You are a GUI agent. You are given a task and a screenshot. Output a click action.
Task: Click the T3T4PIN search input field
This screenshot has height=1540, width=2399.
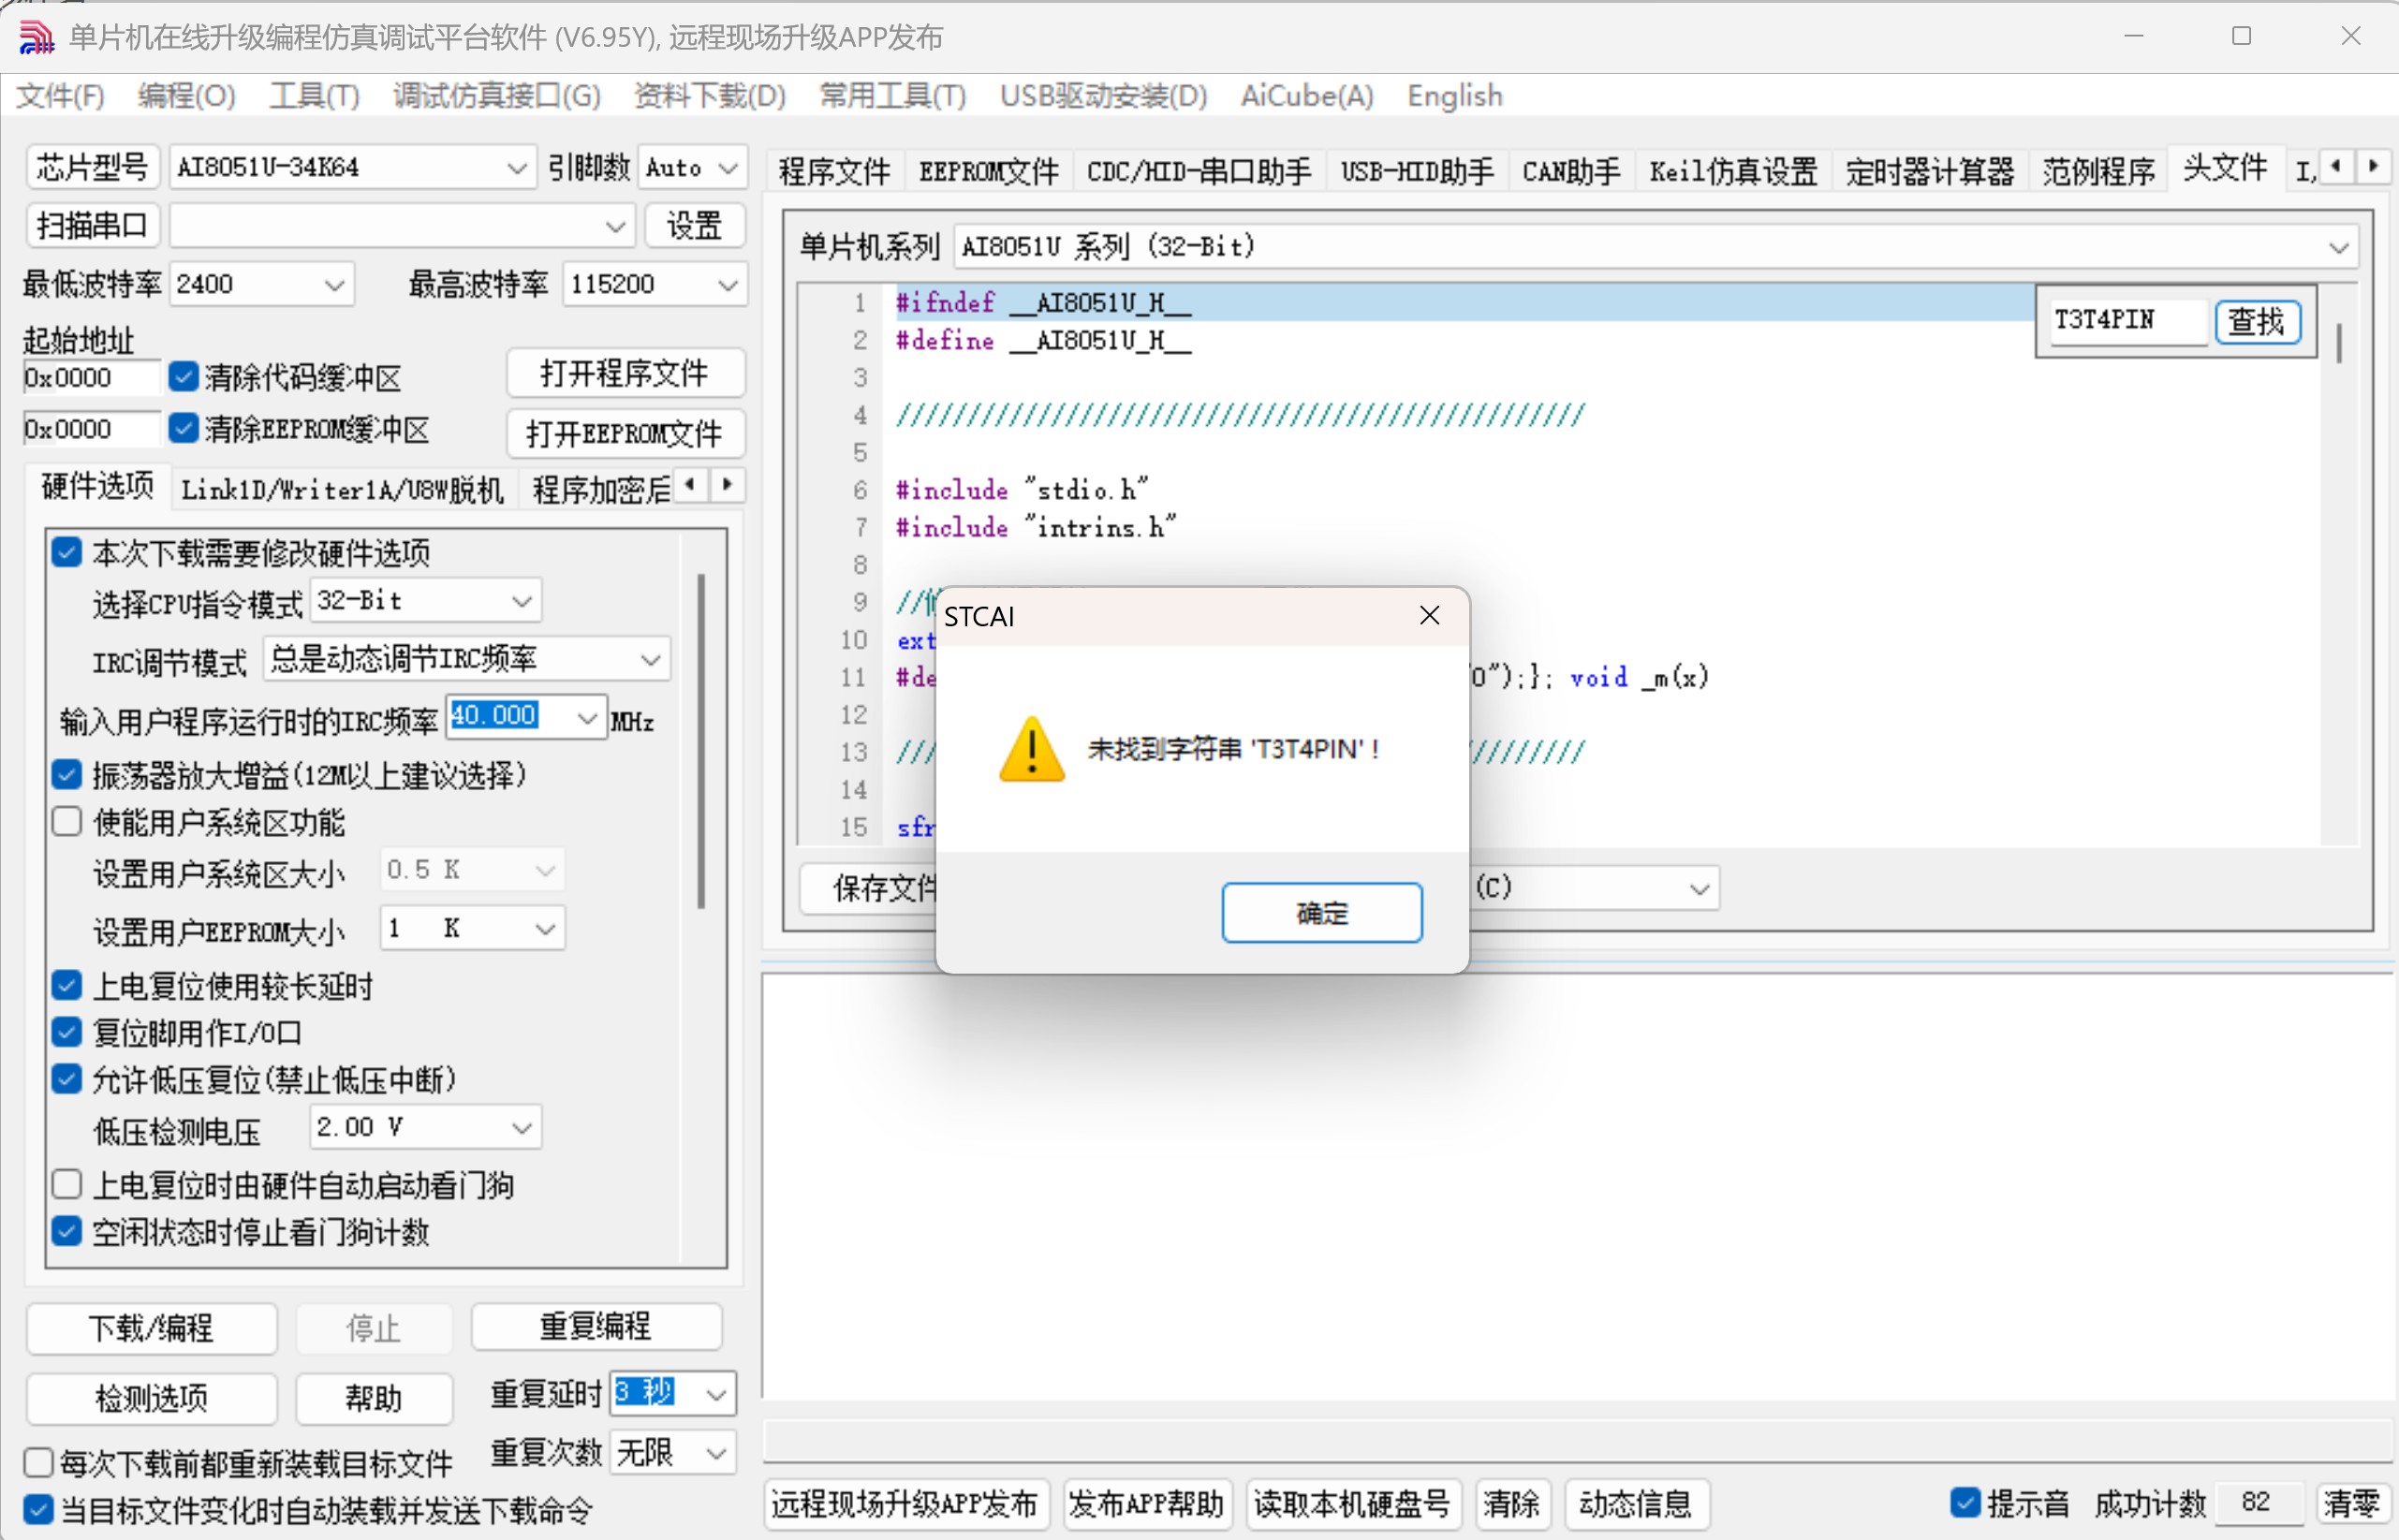pos(2127,322)
